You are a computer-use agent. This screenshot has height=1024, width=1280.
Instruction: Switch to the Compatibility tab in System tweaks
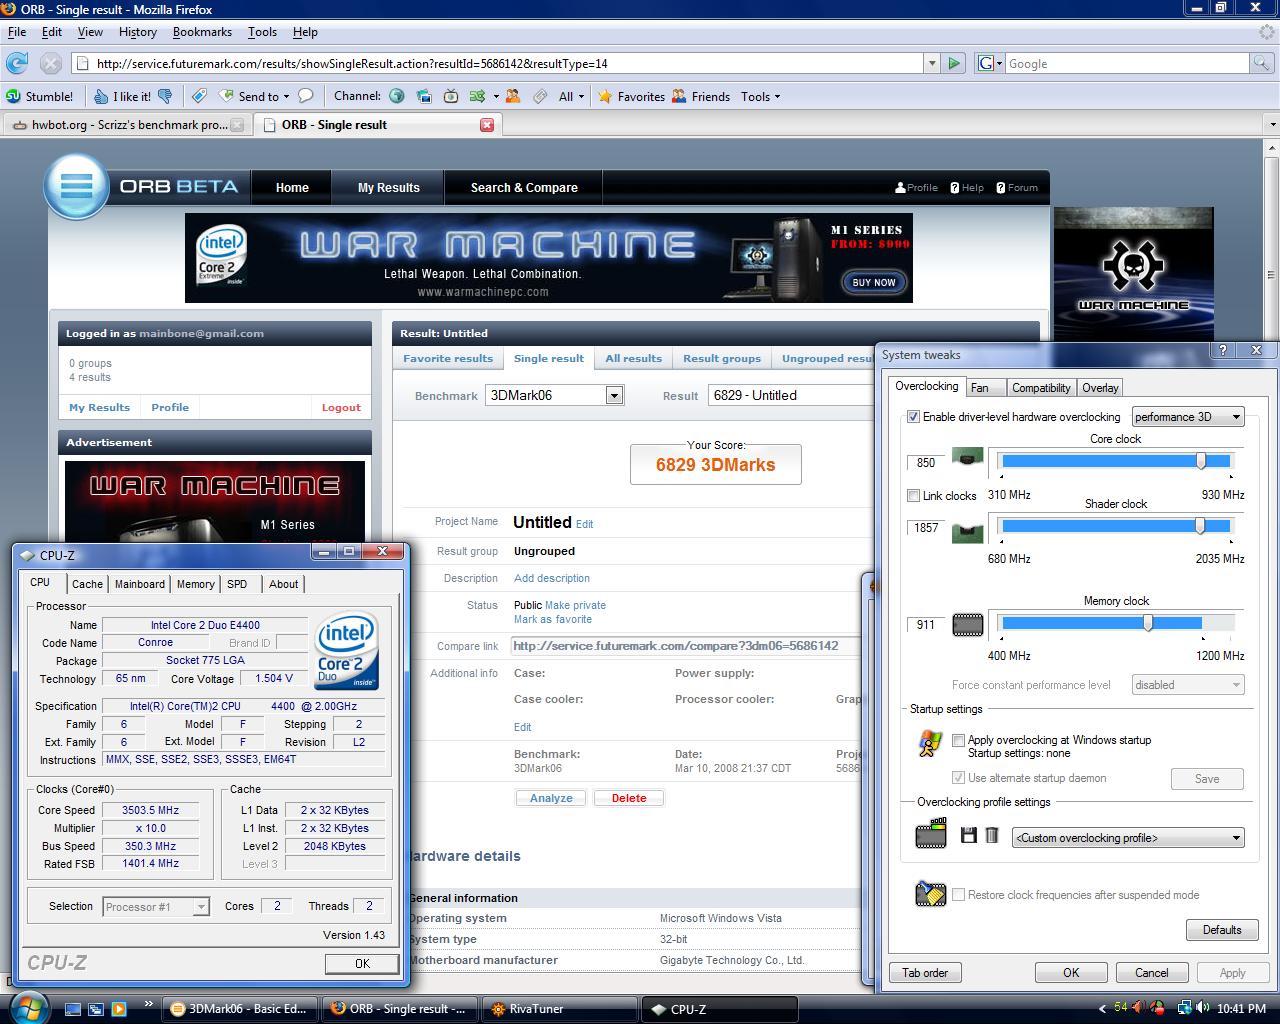tap(1041, 388)
